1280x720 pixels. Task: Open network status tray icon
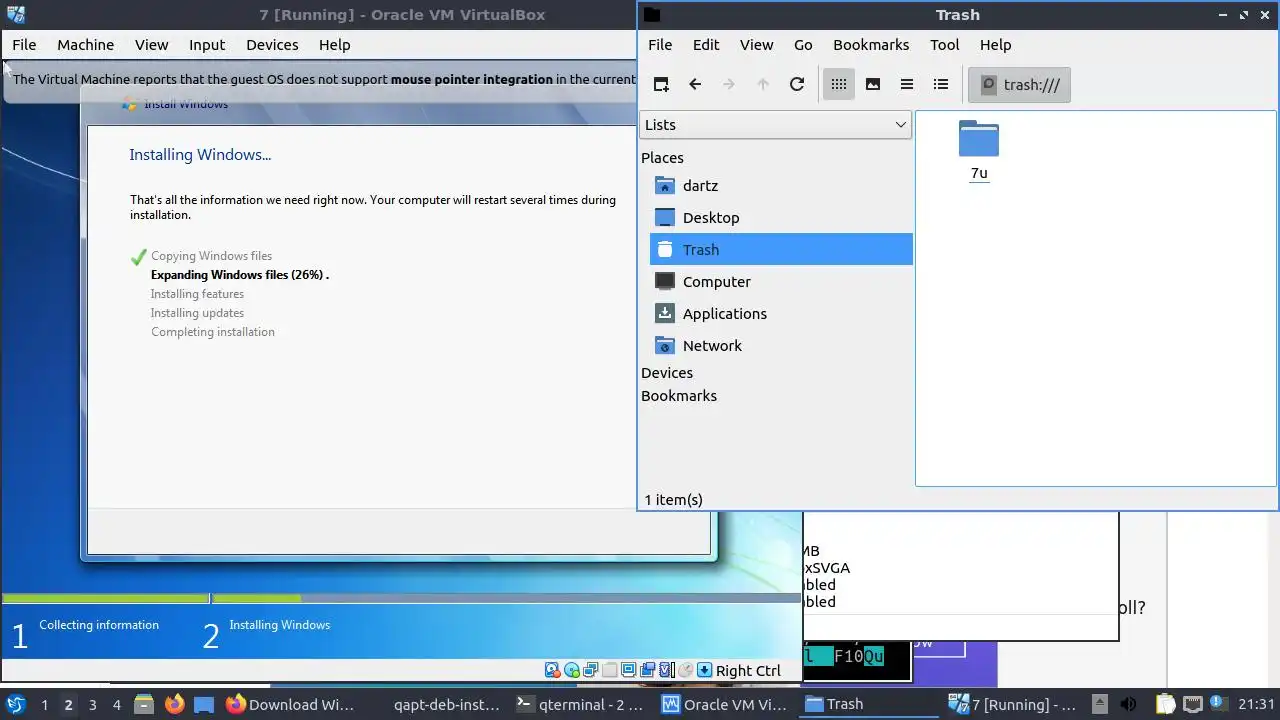tap(1192, 704)
